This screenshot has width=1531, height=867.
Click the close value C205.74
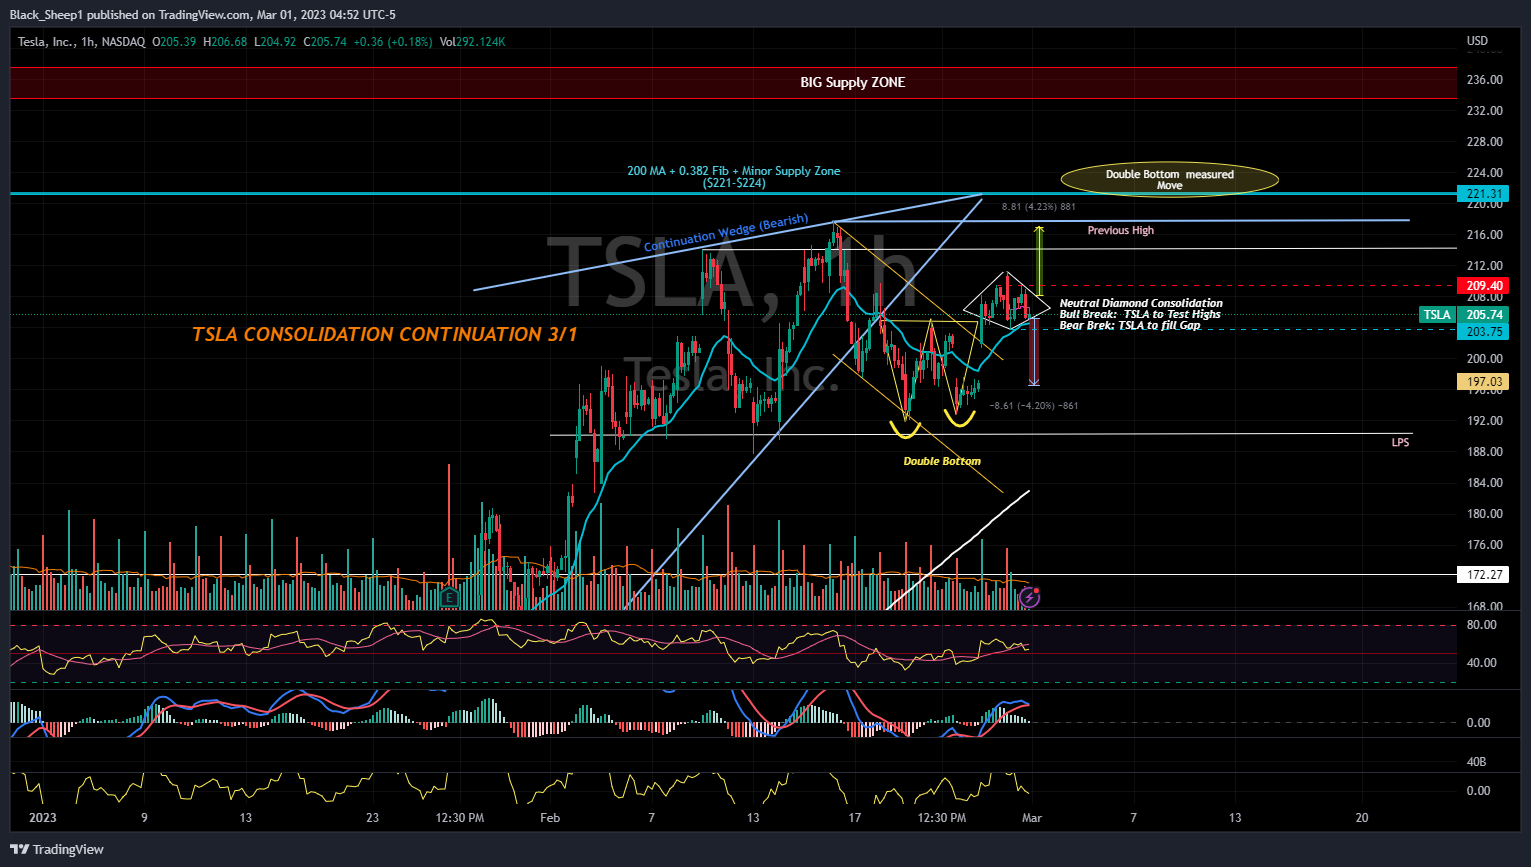pos(325,42)
